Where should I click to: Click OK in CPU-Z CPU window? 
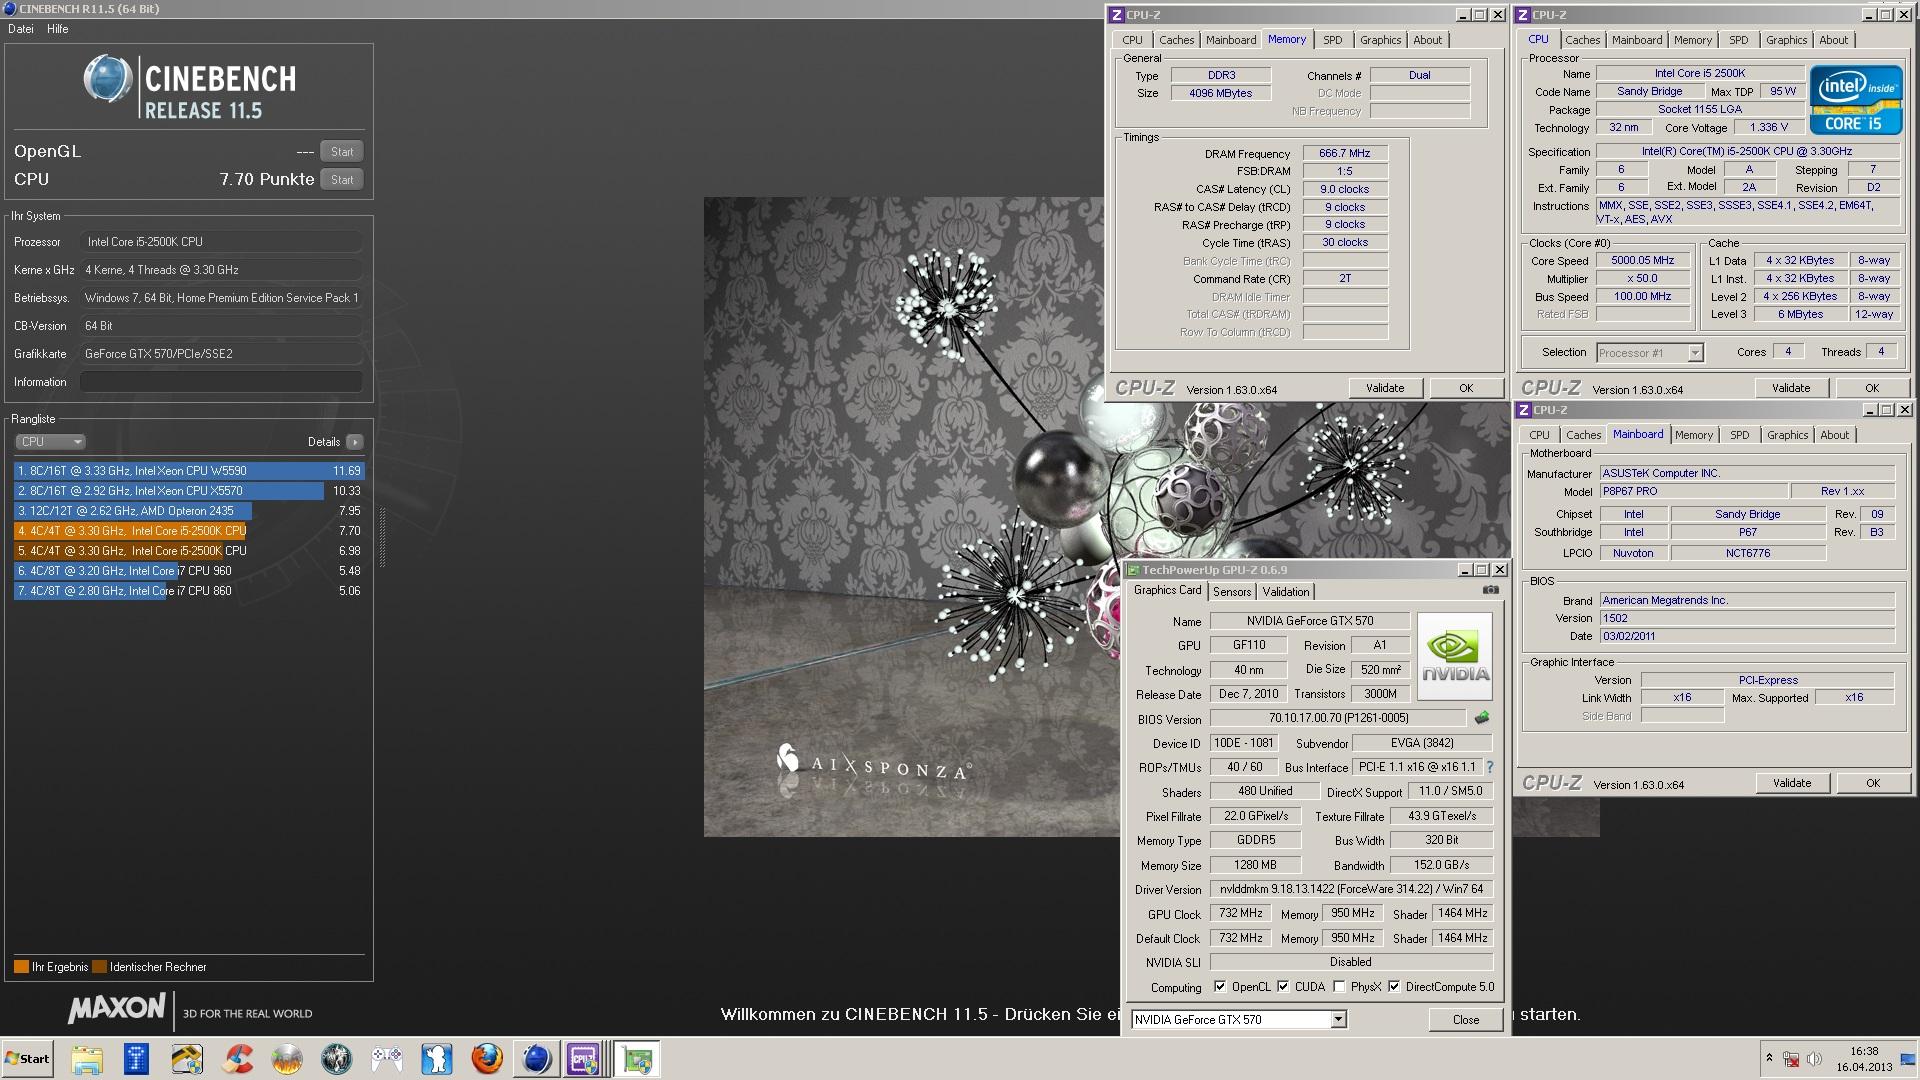point(1872,388)
